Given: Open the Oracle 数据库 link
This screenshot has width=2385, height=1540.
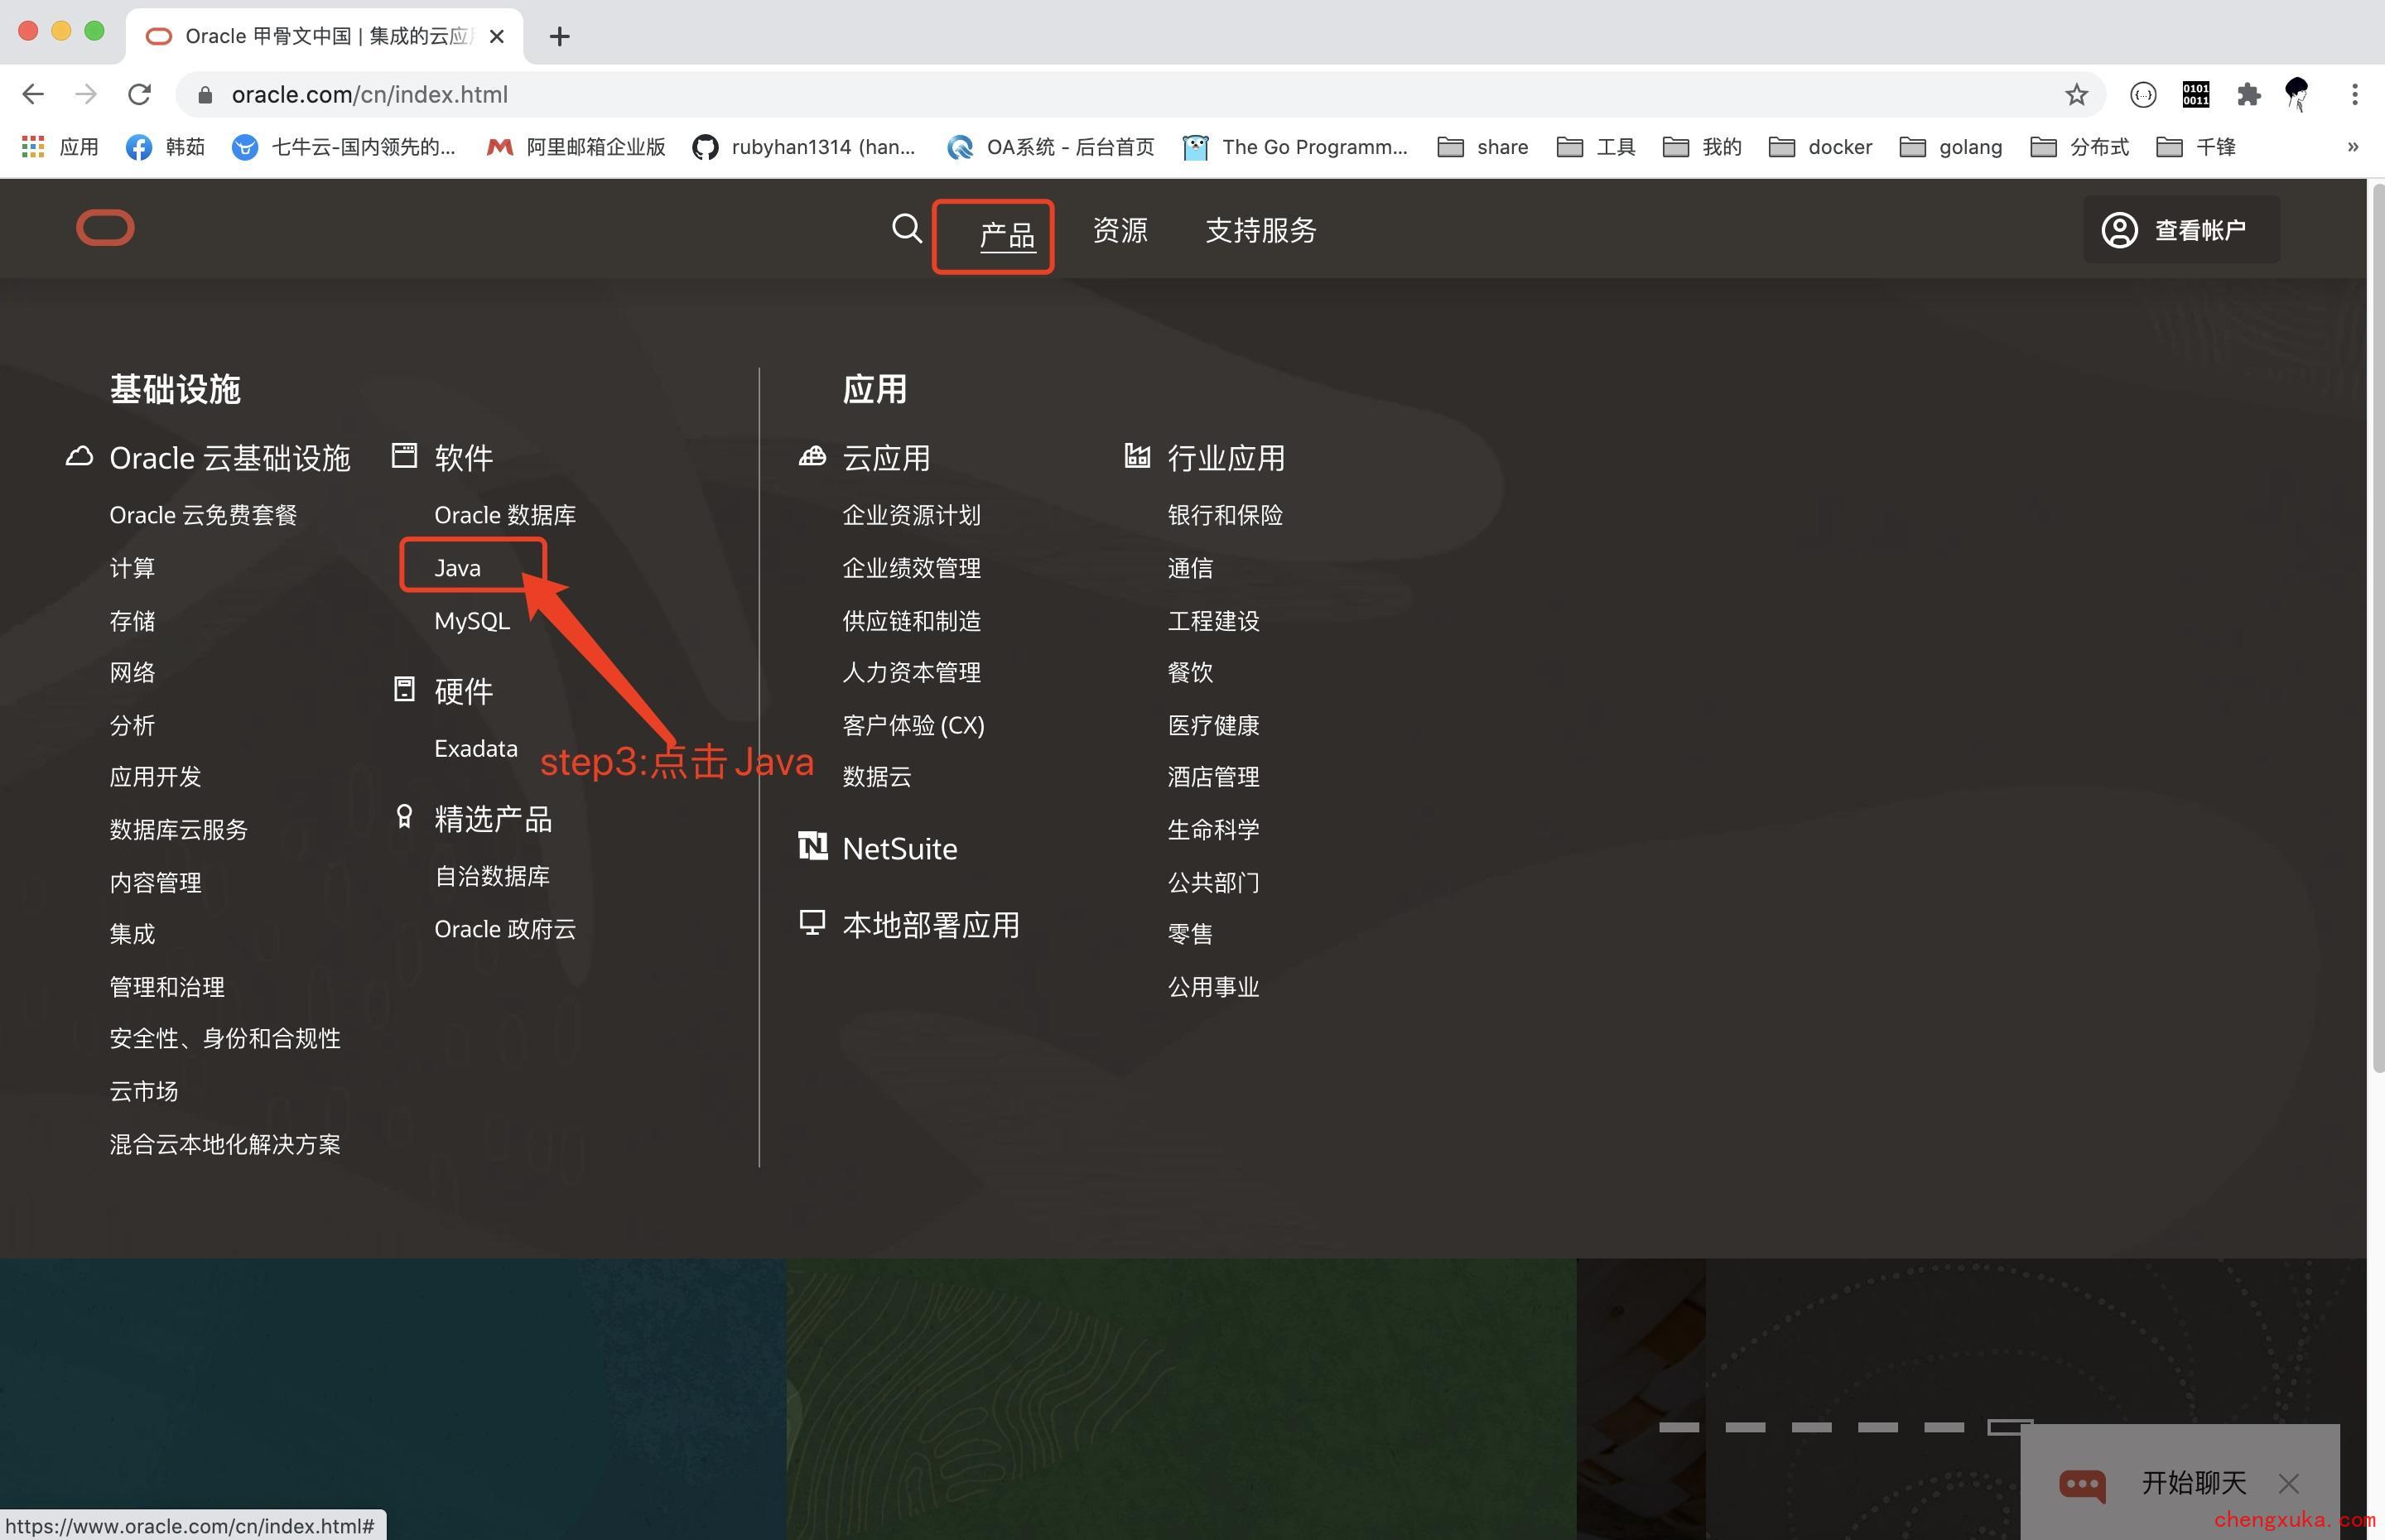Looking at the screenshot, I should click(x=505, y=515).
